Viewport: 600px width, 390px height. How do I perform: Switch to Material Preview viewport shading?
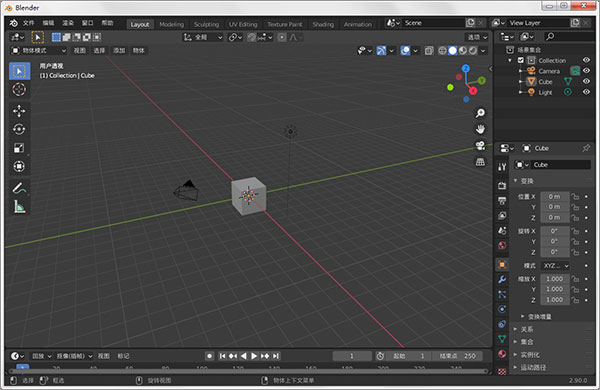pyautogui.click(x=463, y=51)
